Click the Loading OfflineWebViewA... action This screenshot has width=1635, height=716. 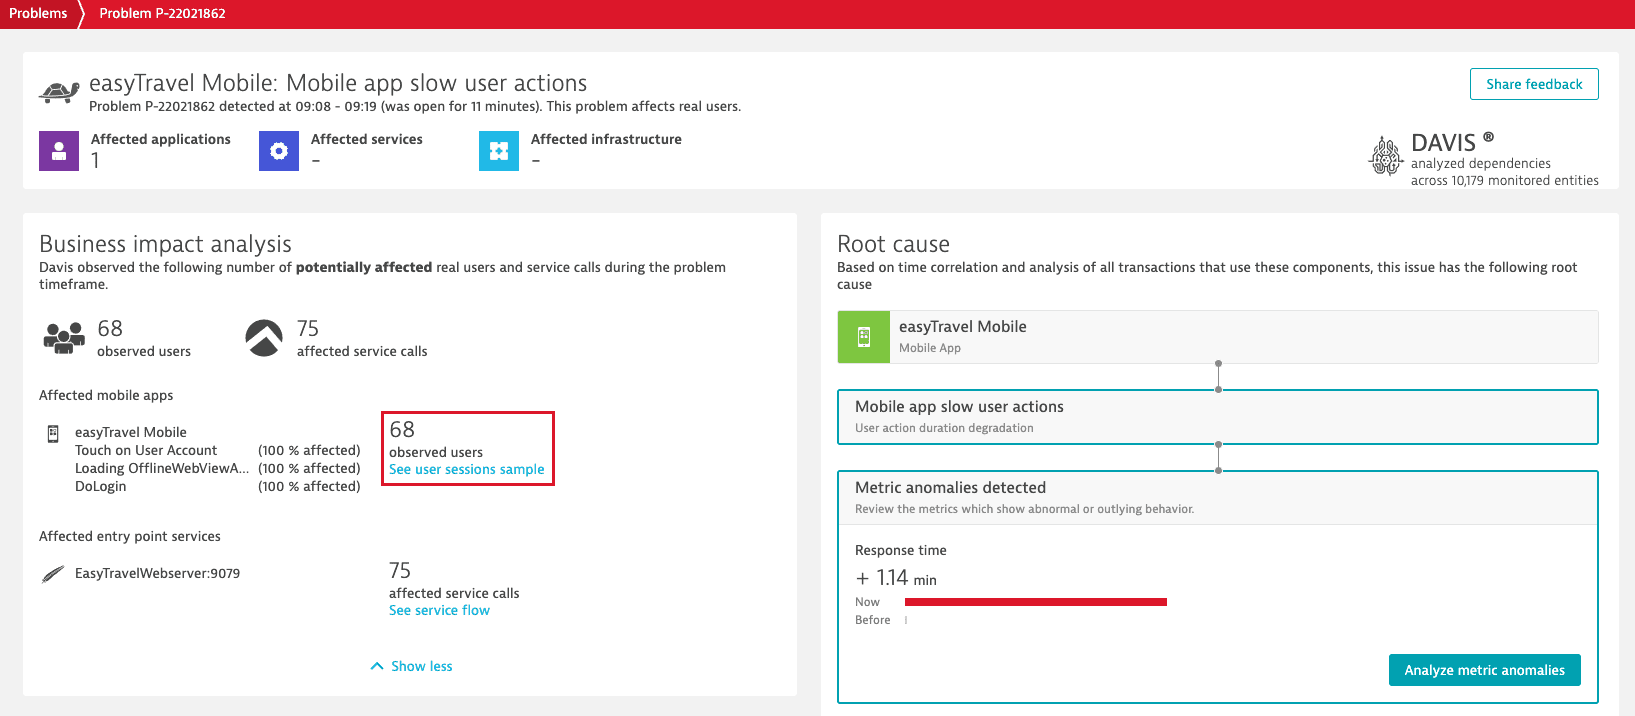(x=162, y=468)
